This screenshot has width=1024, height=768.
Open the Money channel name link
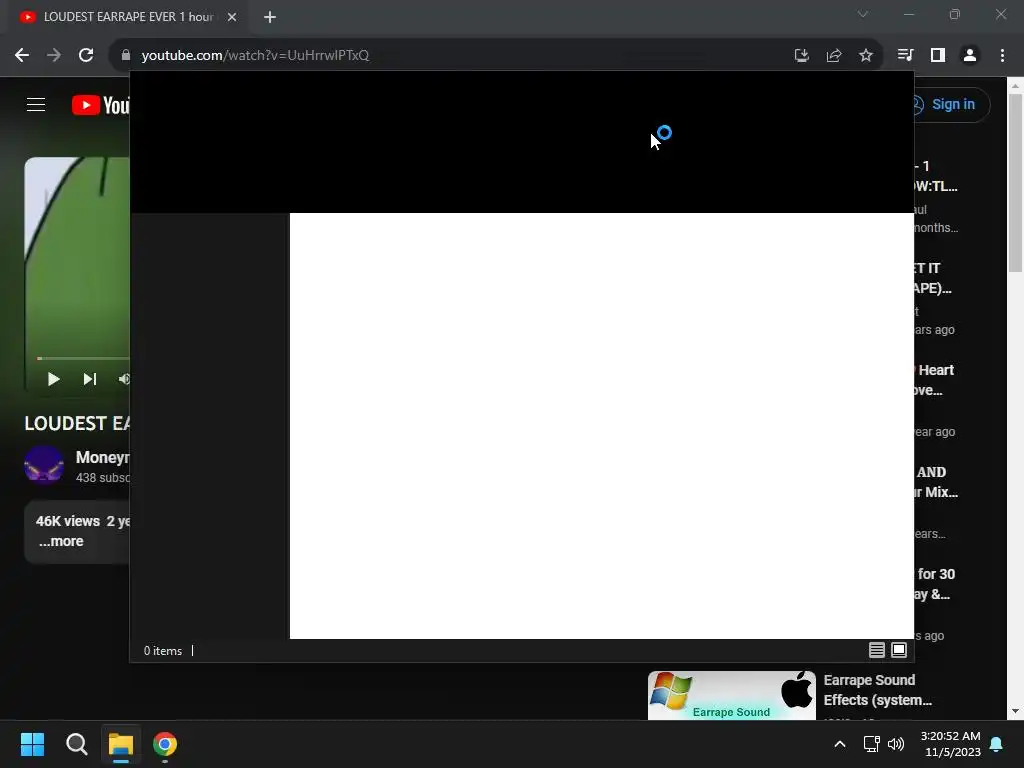pos(103,457)
